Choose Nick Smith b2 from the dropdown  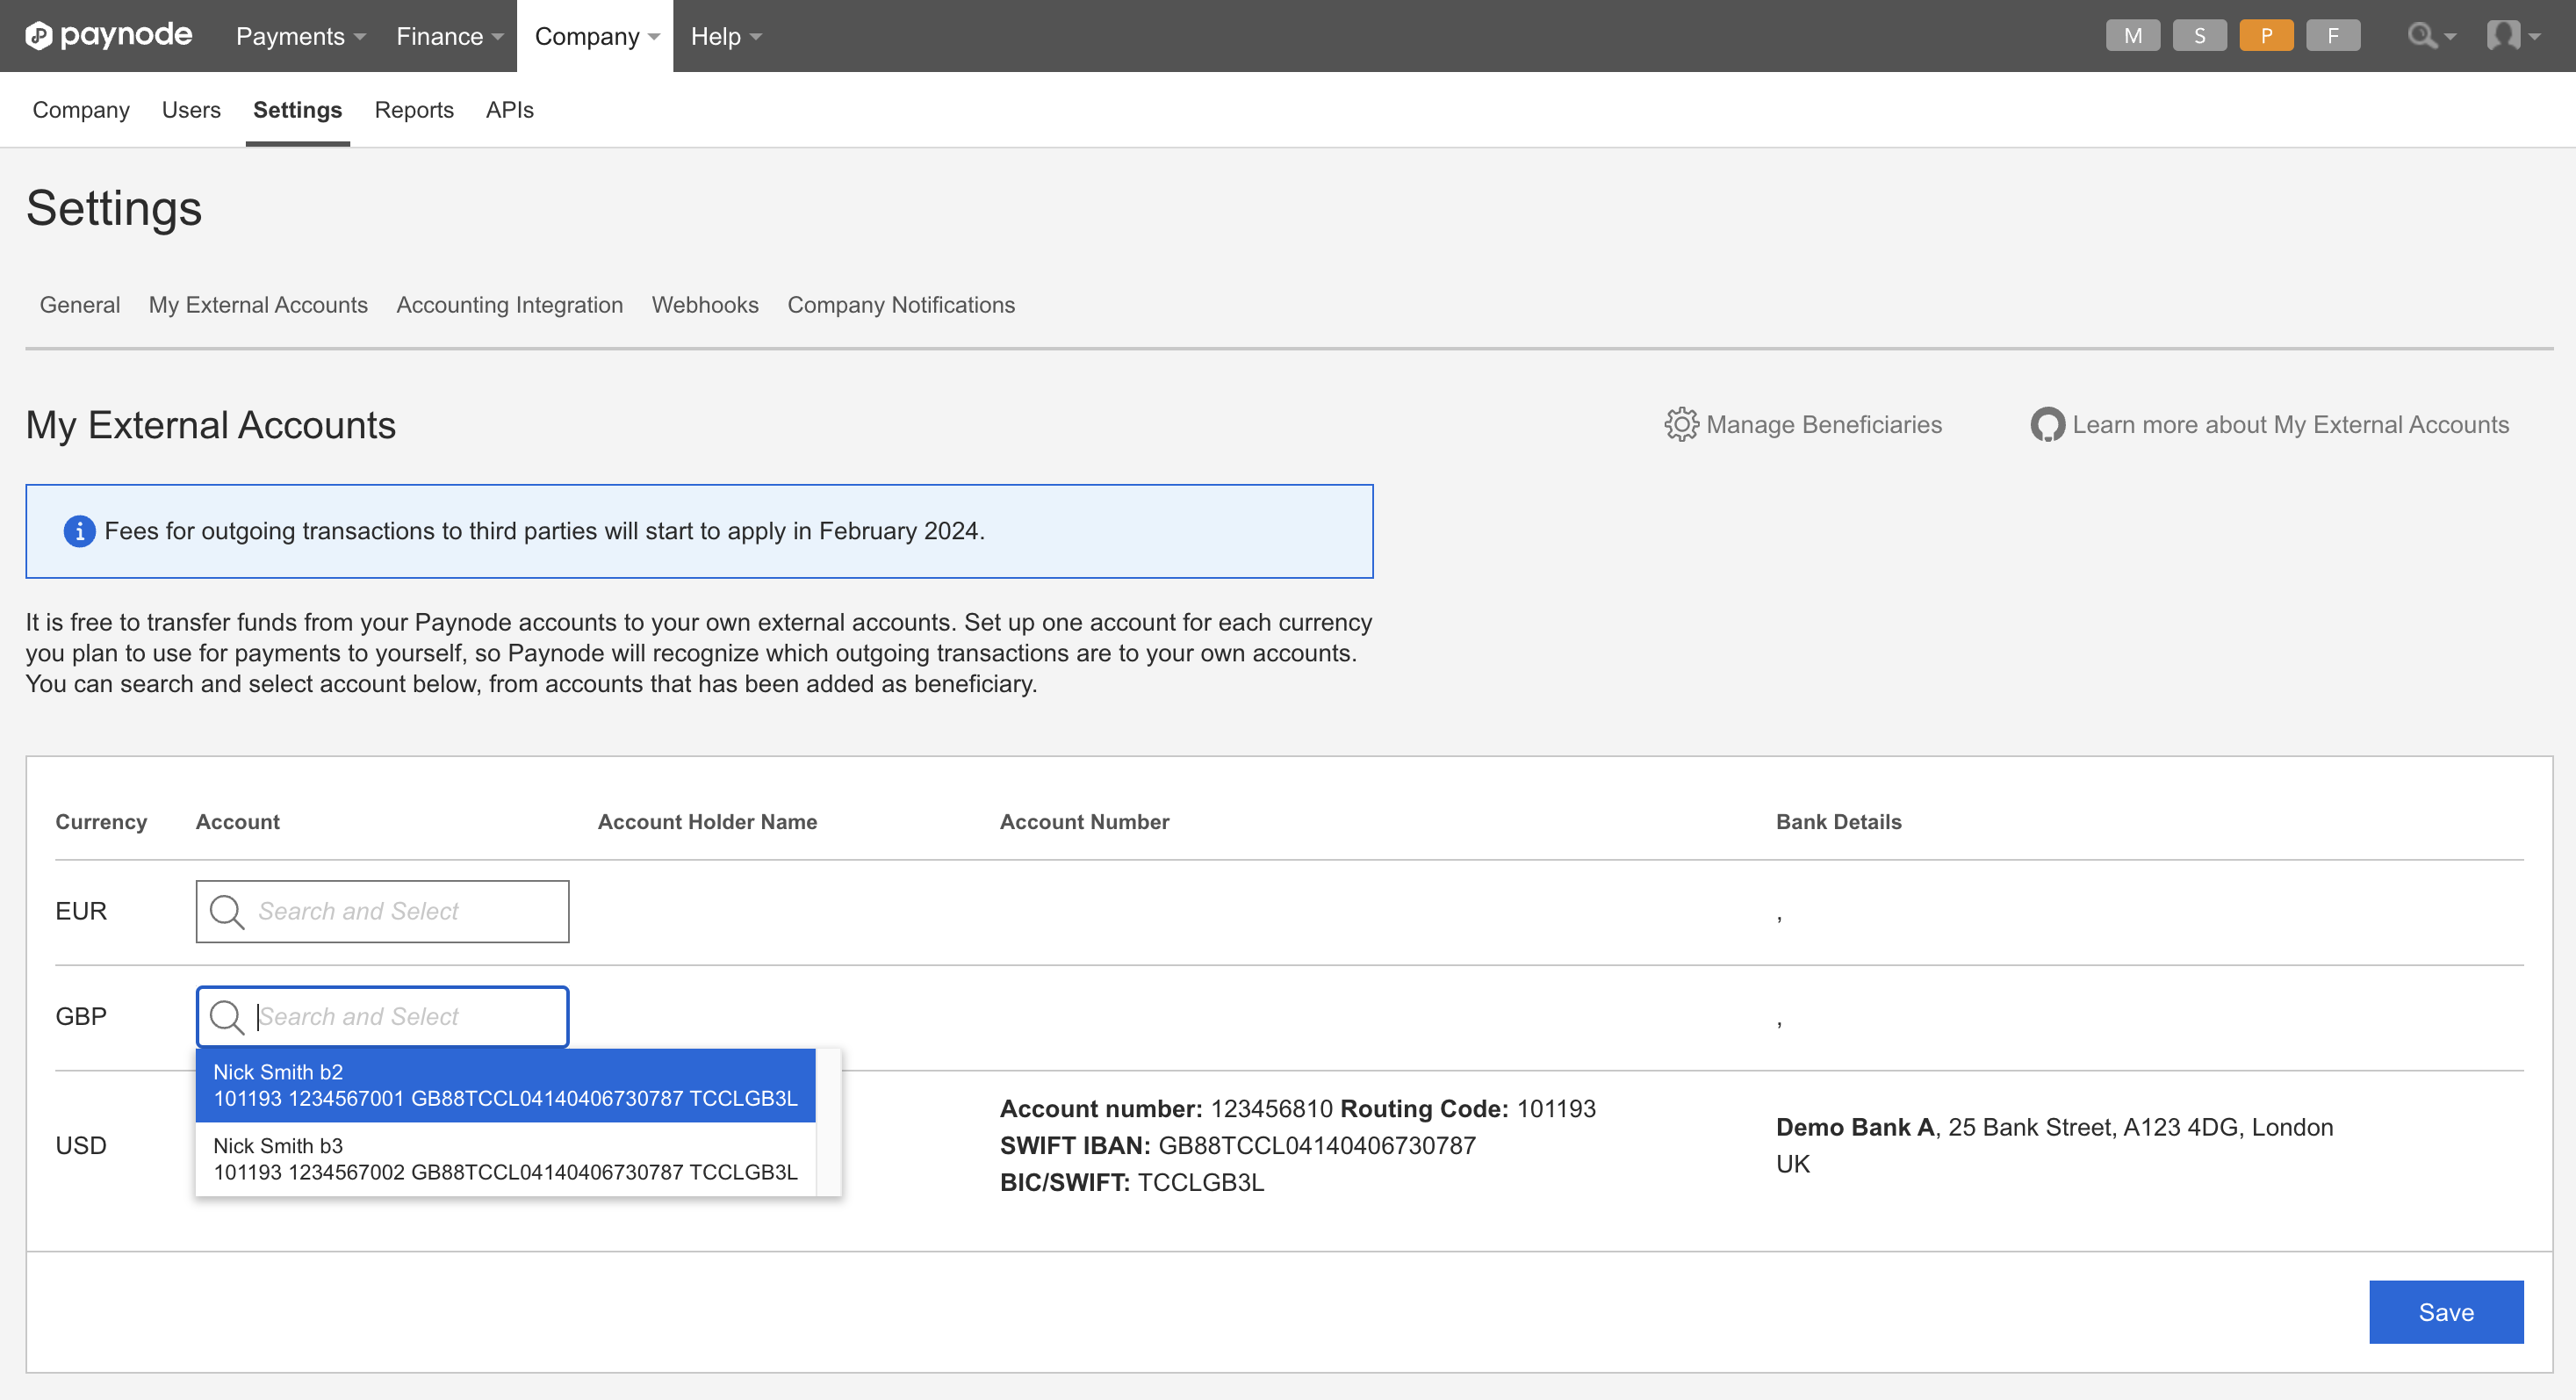pos(505,1085)
